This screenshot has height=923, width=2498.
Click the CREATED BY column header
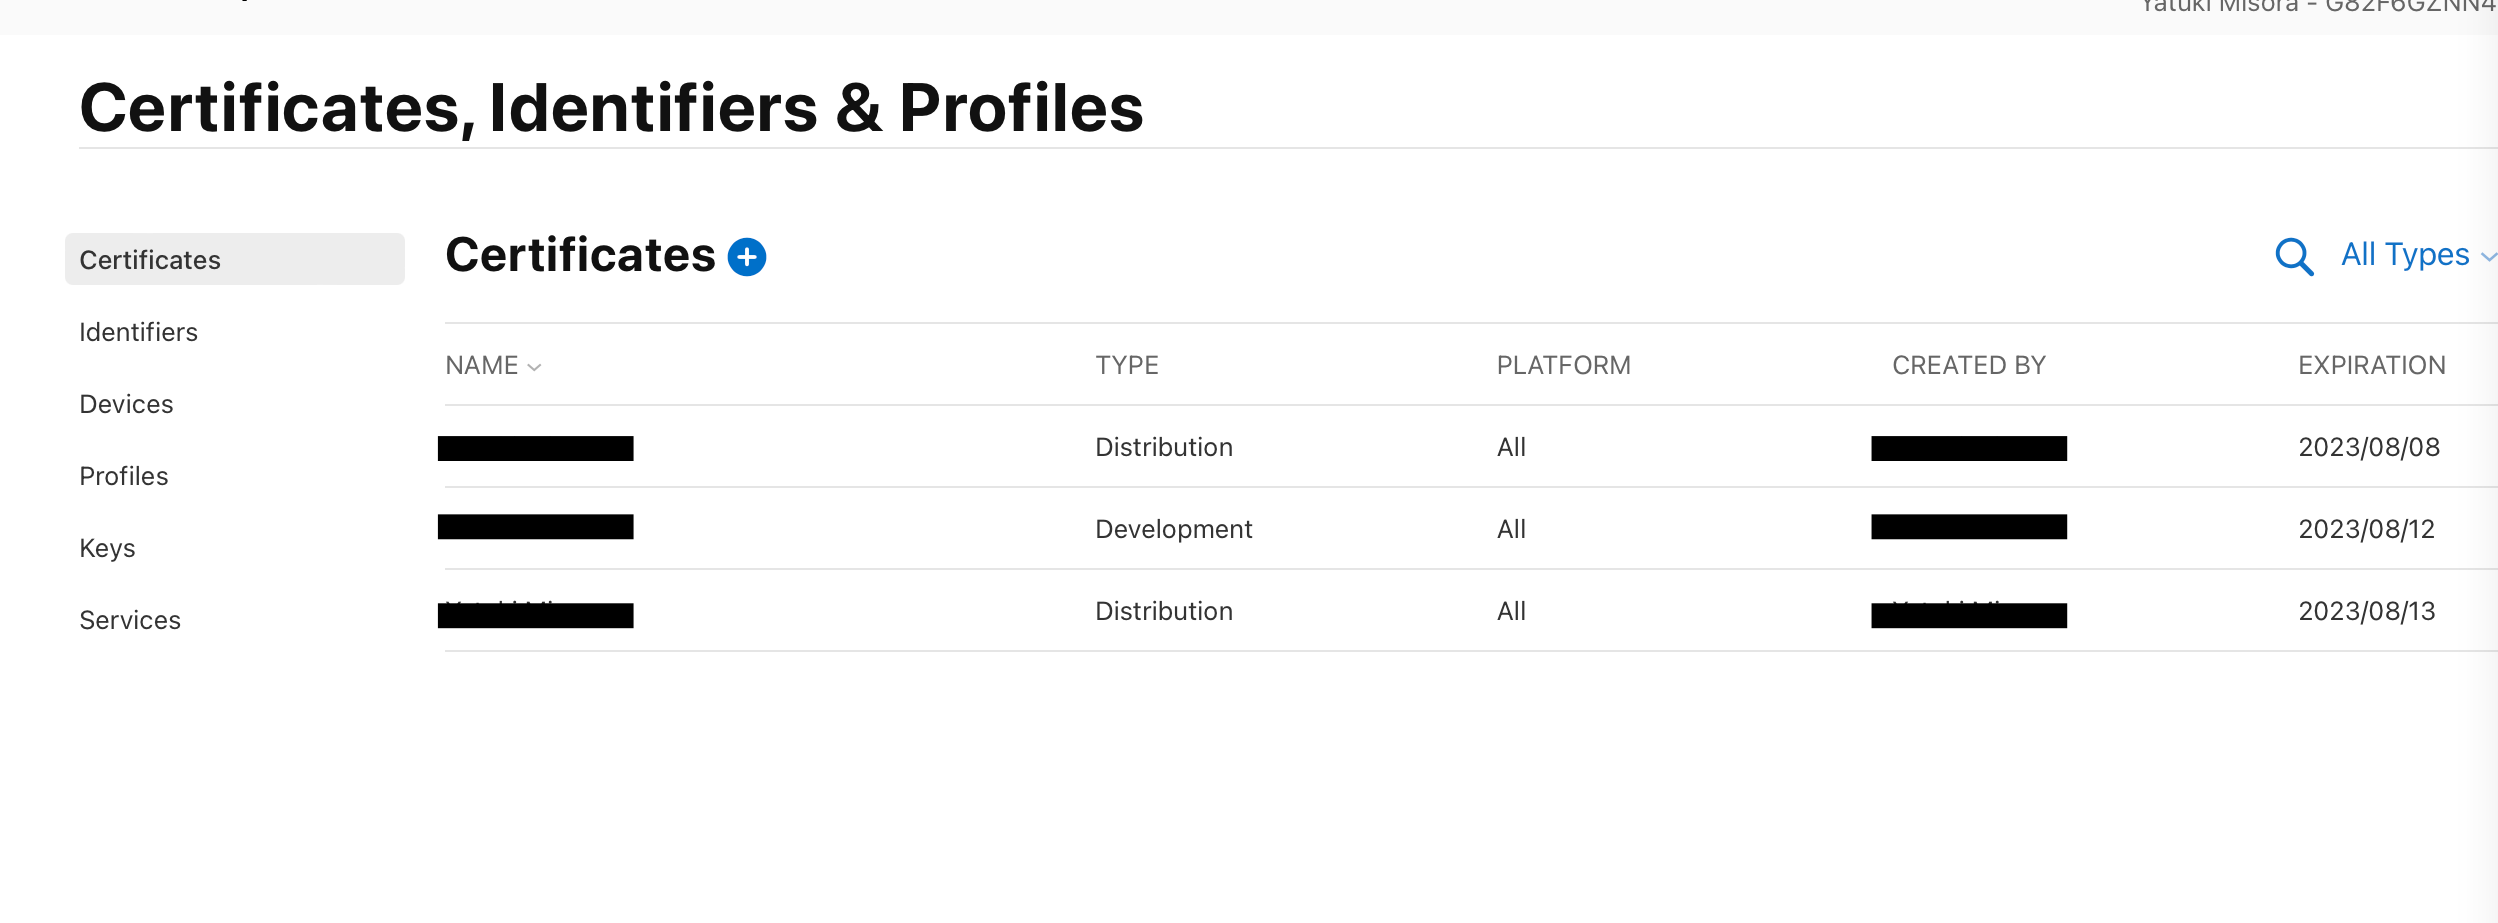click(1968, 366)
